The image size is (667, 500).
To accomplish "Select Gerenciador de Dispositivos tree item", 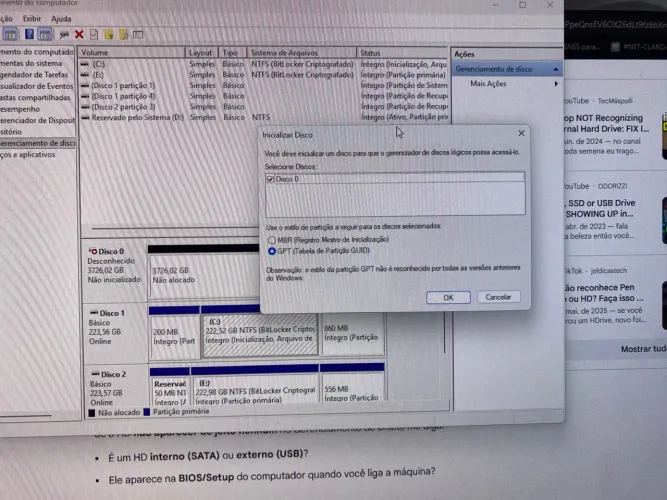I will tap(37, 120).
